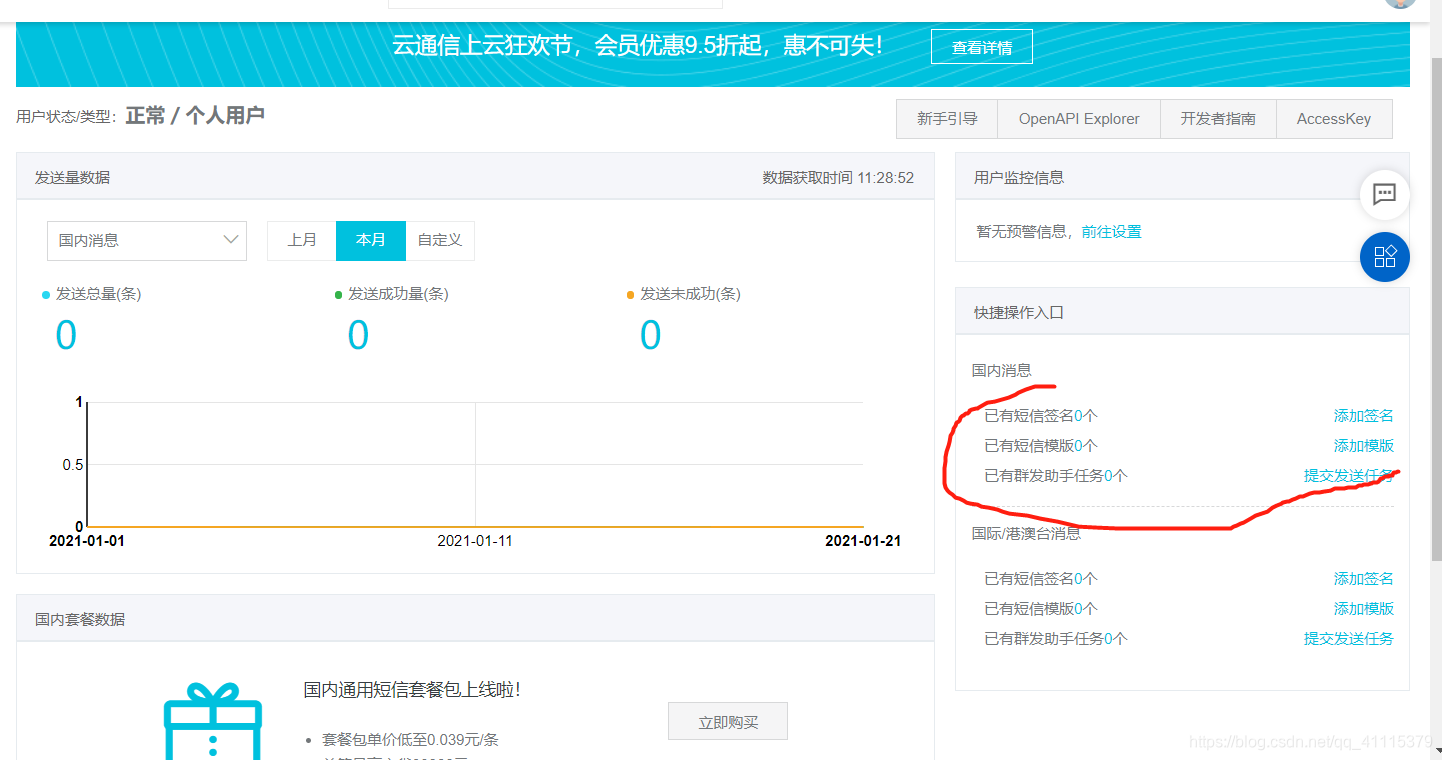Click the 2021-01-01 chart axis label

87,541
